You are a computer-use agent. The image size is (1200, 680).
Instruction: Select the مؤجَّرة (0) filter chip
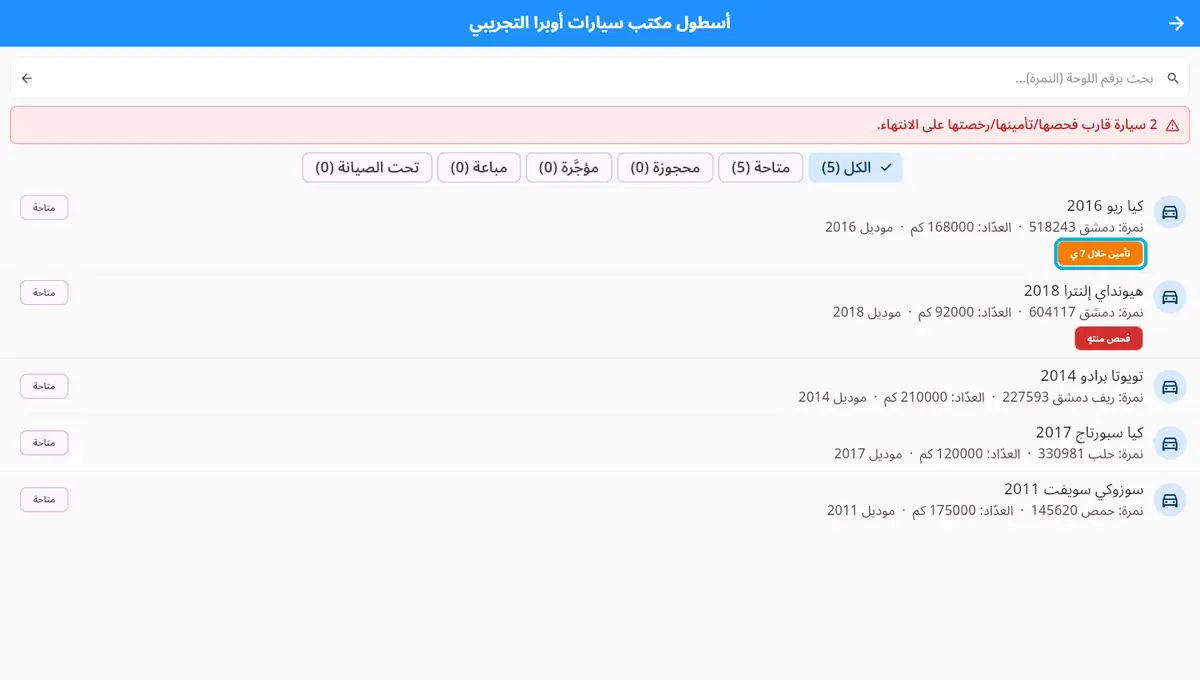click(569, 168)
